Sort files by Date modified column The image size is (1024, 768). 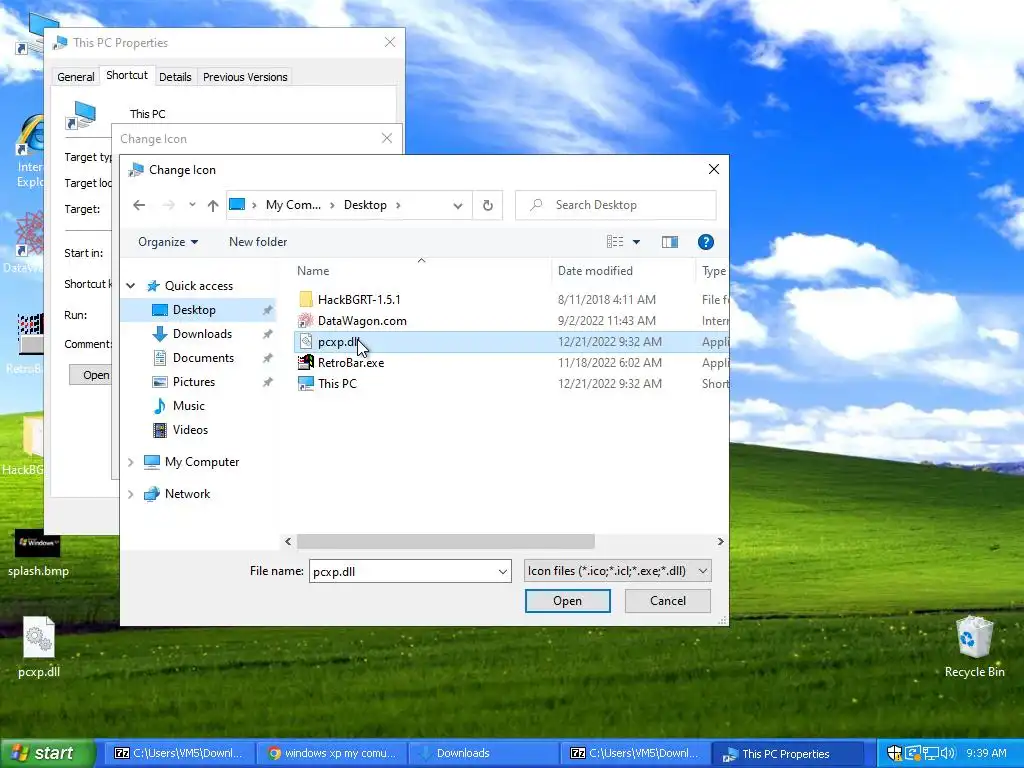click(x=595, y=271)
